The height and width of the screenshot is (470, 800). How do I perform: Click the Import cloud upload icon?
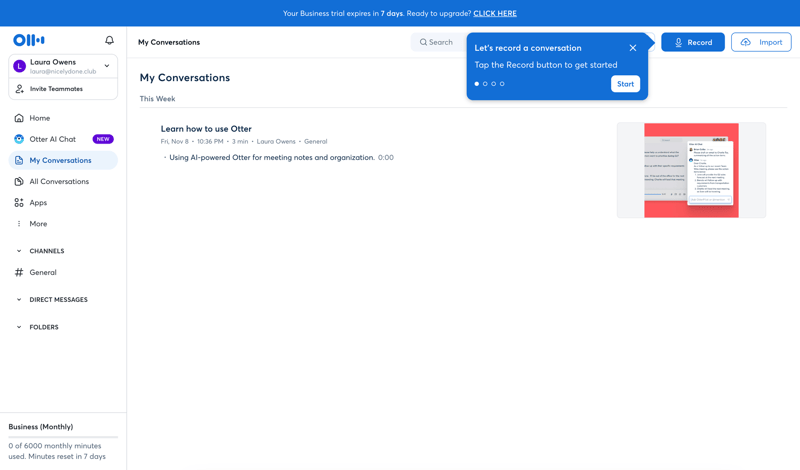click(x=745, y=42)
